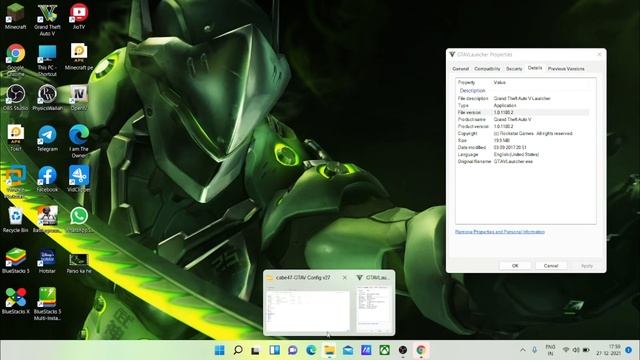Open Chrome from the taskbar
640x360 pixels.
[x=421, y=350]
